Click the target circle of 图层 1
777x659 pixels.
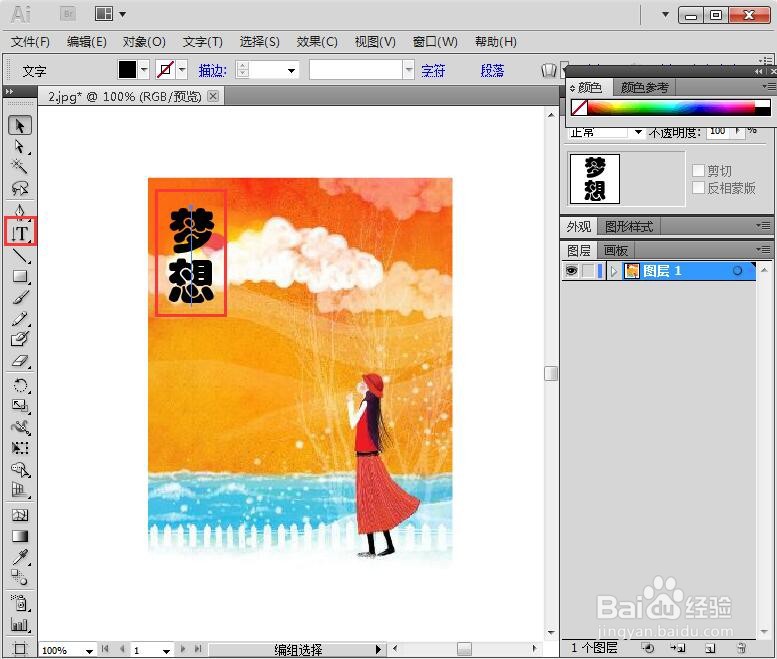[x=737, y=271]
